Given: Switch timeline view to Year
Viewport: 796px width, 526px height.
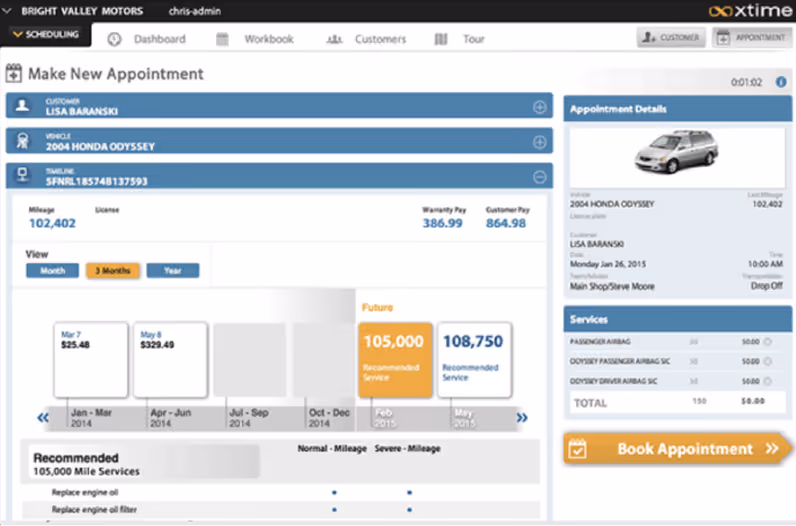Looking at the screenshot, I should (173, 271).
